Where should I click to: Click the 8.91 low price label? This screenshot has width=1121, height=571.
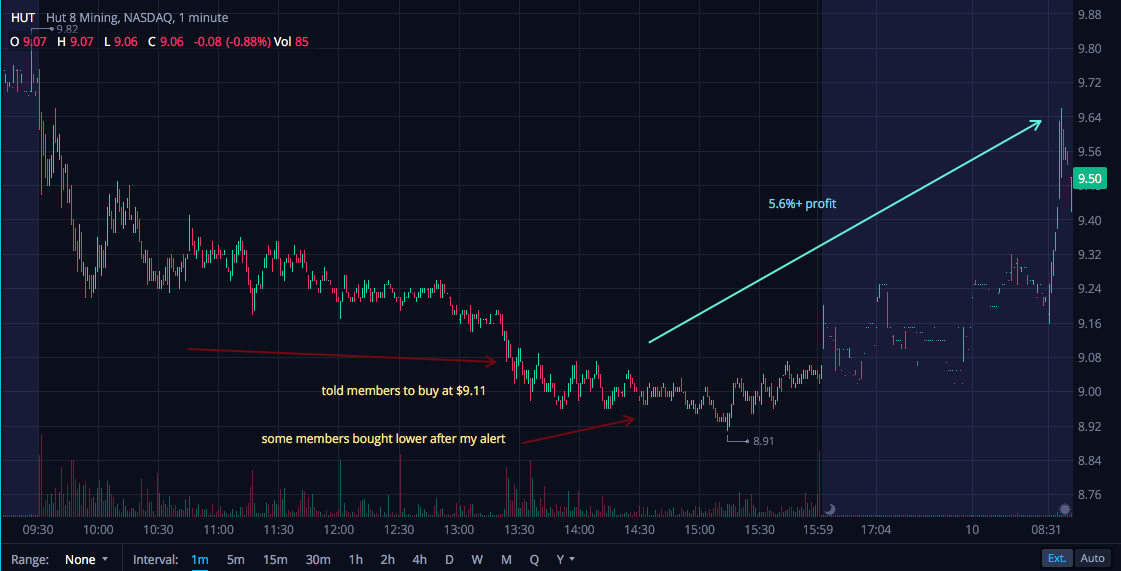pos(764,441)
